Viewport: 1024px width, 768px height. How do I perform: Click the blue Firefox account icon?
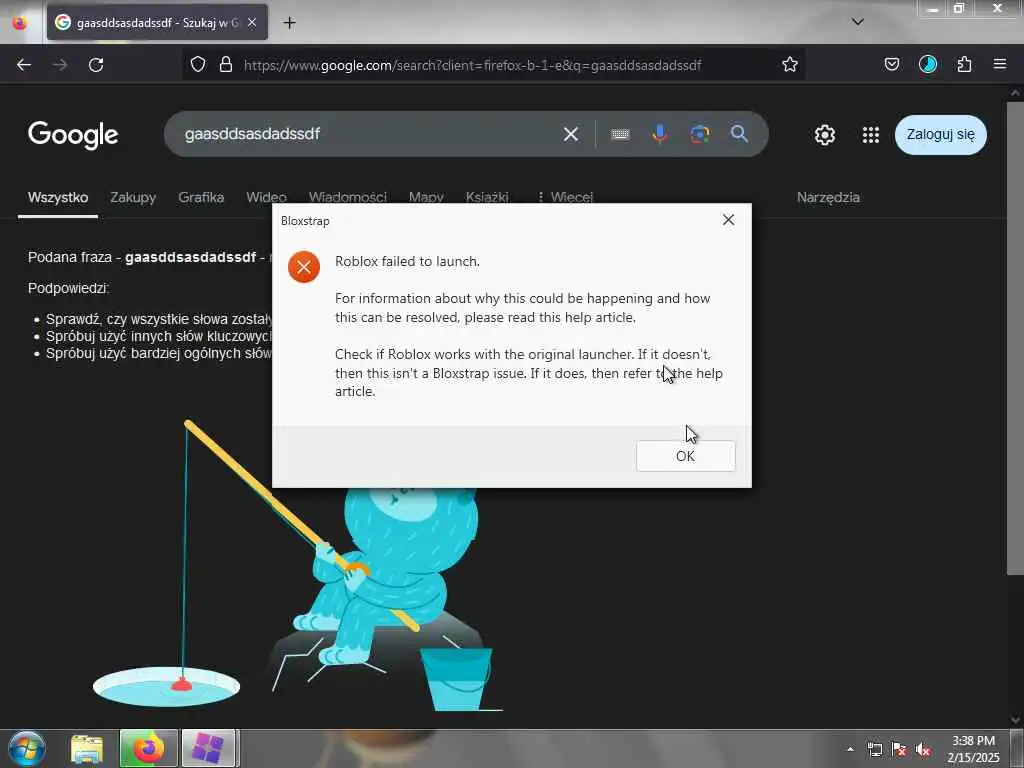pyautogui.click(x=927, y=64)
